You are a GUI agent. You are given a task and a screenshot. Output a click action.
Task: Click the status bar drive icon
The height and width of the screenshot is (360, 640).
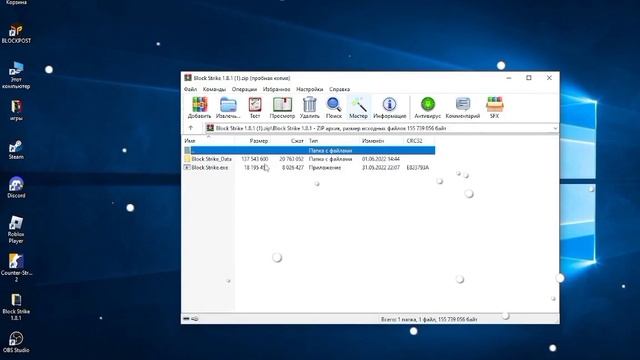pyautogui.click(x=187, y=319)
